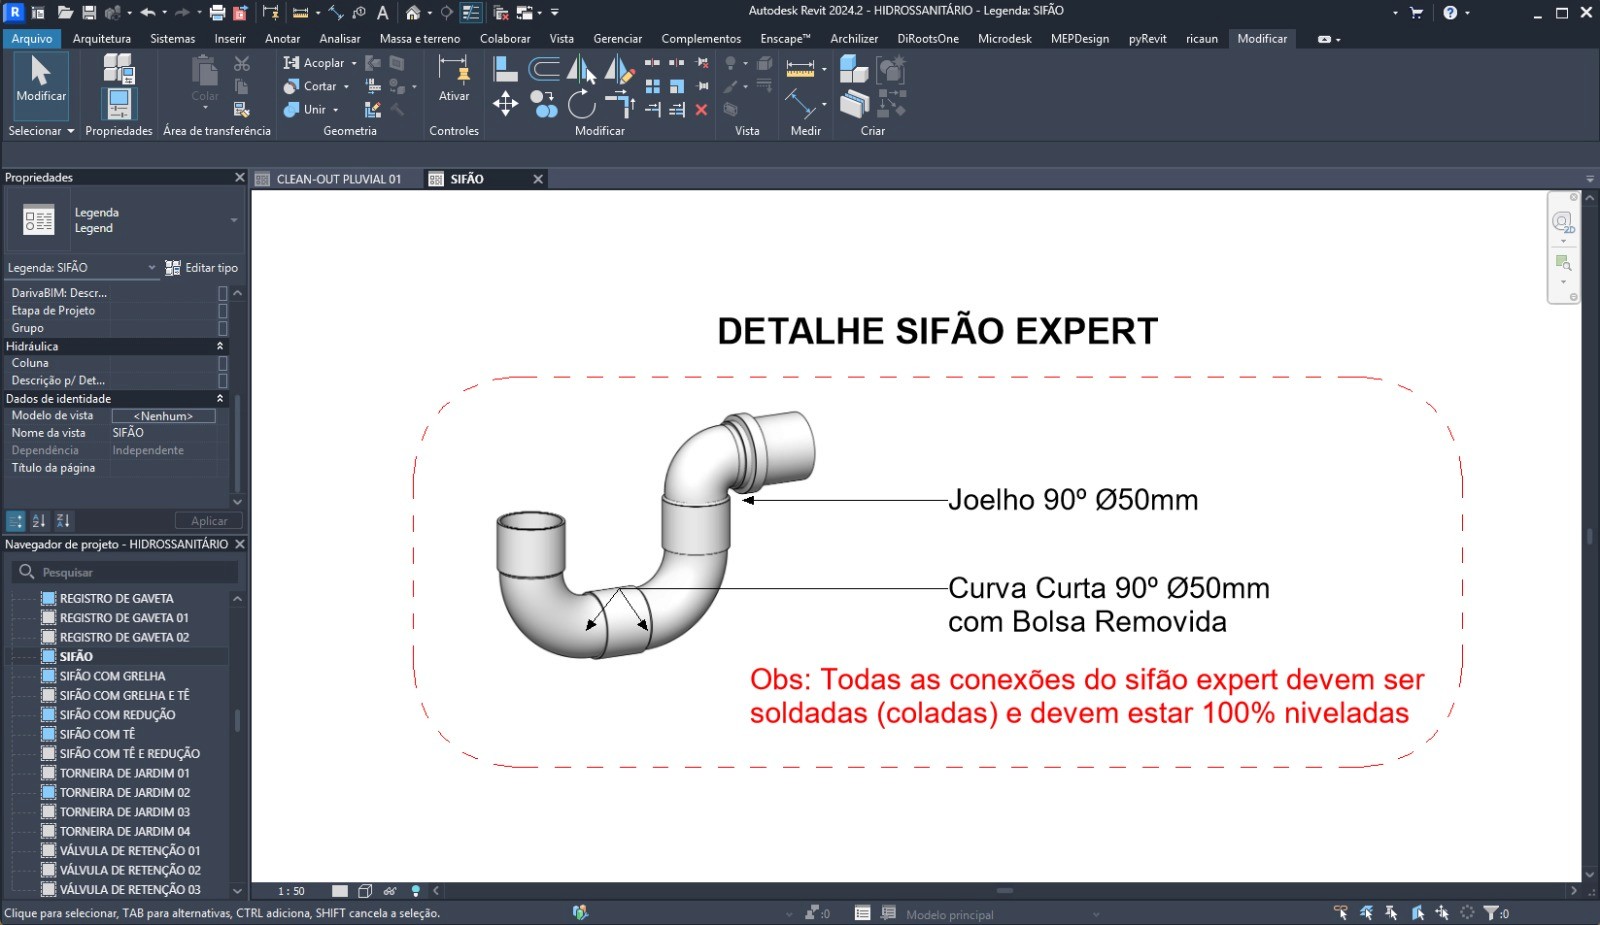The height and width of the screenshot is (925, 1600).
Task: Expand the Acoplar dropdown arrow
Action: 354,63
